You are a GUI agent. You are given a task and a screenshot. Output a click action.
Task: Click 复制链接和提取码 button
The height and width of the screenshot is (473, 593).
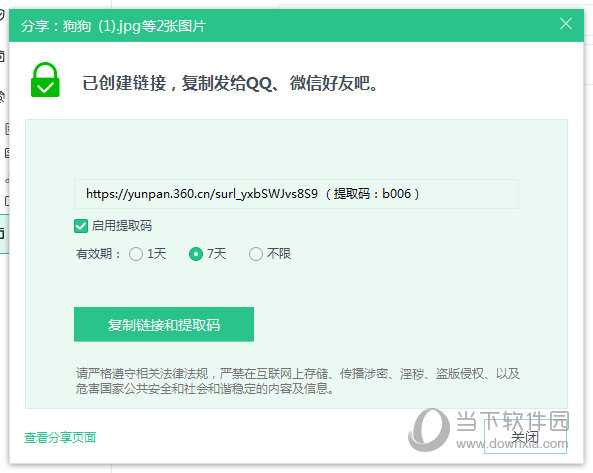(x=164, y=324)
